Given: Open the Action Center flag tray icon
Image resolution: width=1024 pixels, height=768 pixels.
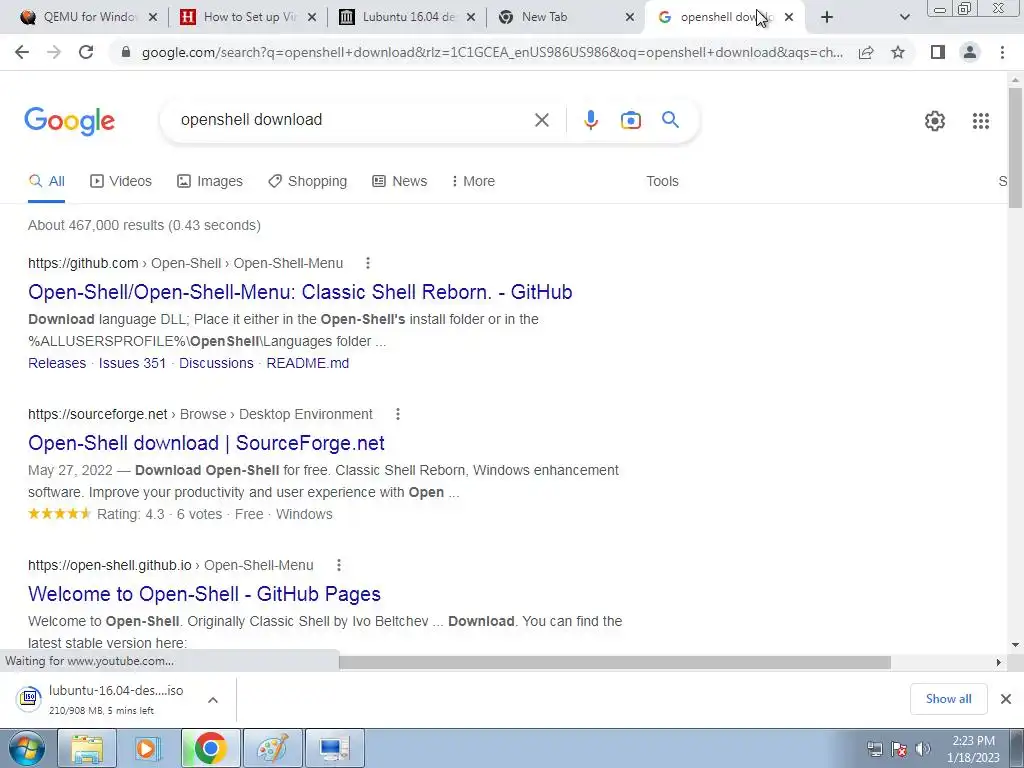Looking at the screenshot, I should pos(899,749).
